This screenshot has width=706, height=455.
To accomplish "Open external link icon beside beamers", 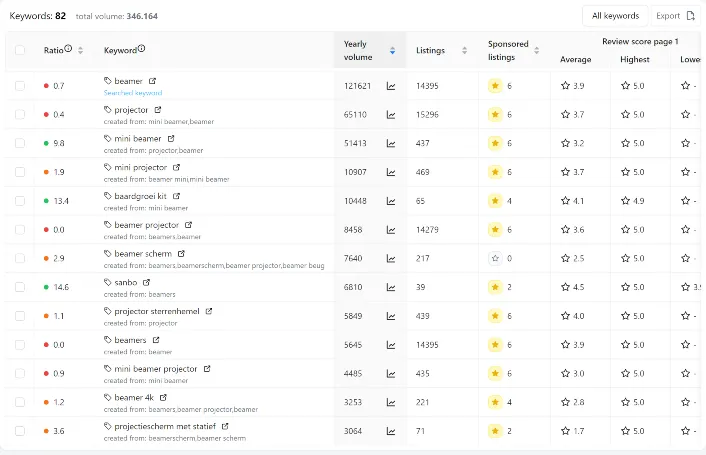I will coord(156,340).
